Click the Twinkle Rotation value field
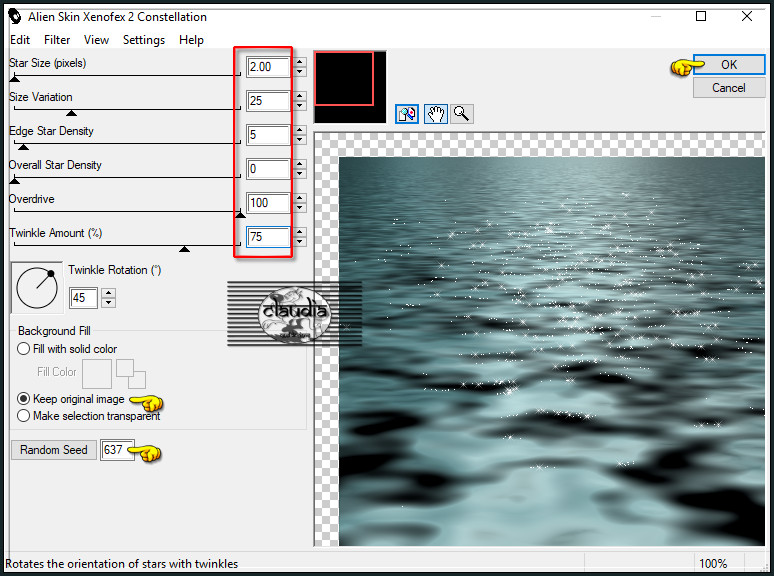The width and height of the screenshot is (774, 576). tap(83, 298)
